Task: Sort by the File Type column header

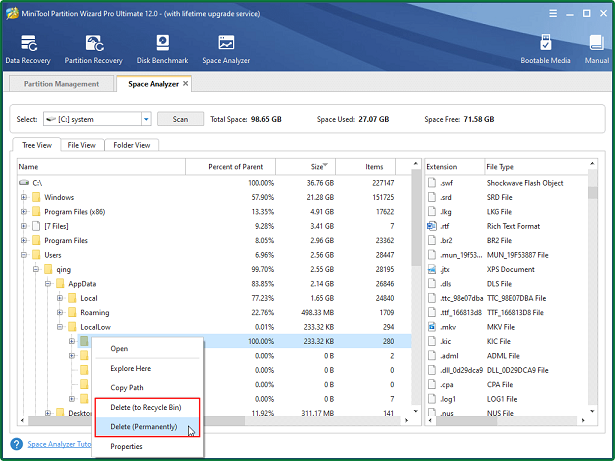Action: [536, 167]
